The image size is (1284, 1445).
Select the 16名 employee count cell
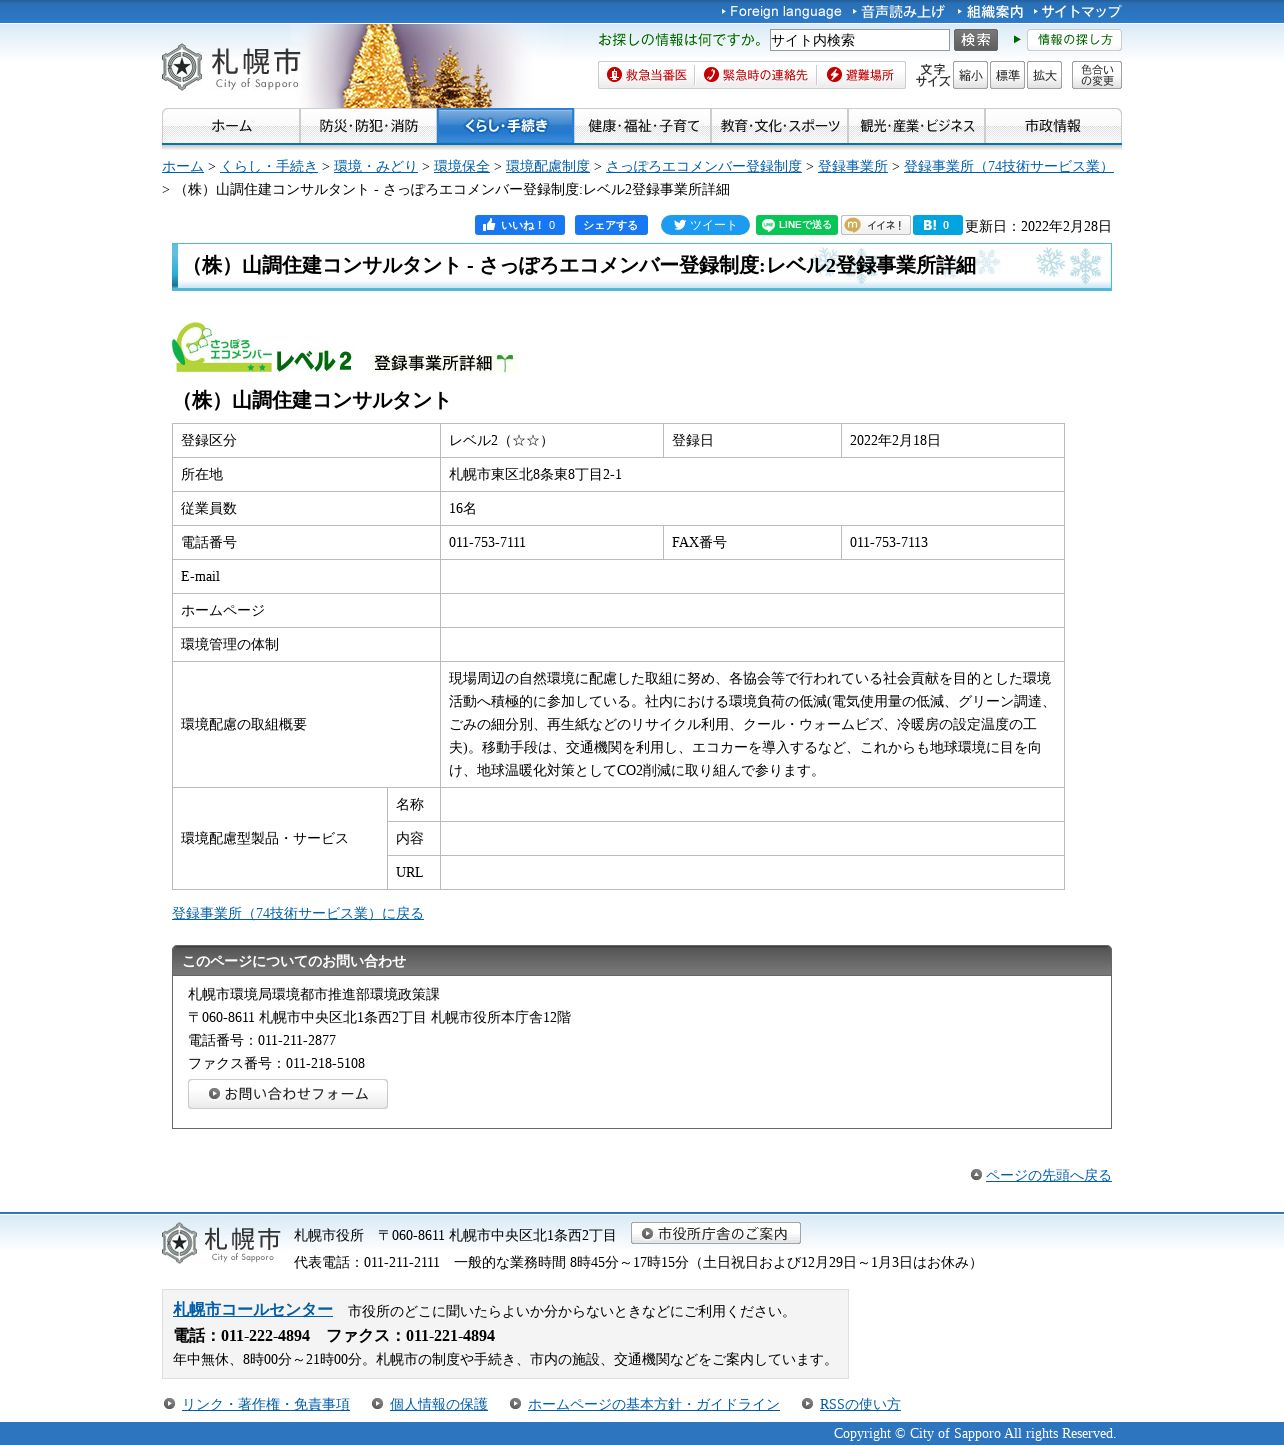[752, 509]
